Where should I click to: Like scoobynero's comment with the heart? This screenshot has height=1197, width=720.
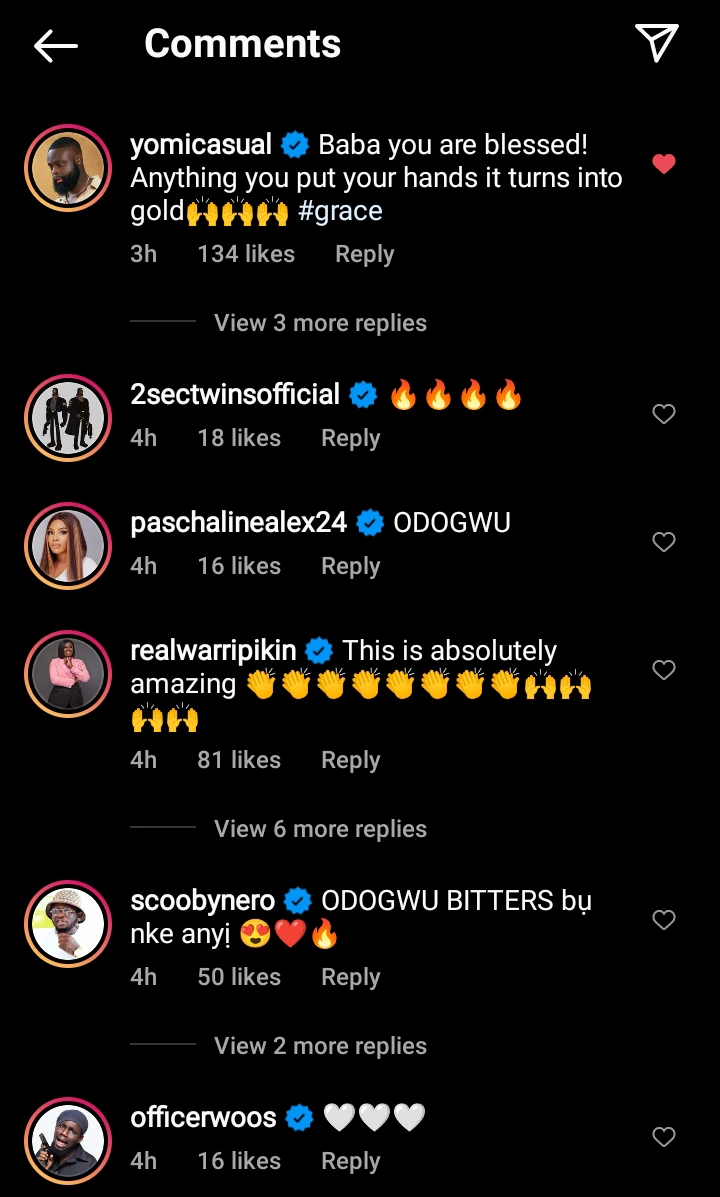pos(664,920)
